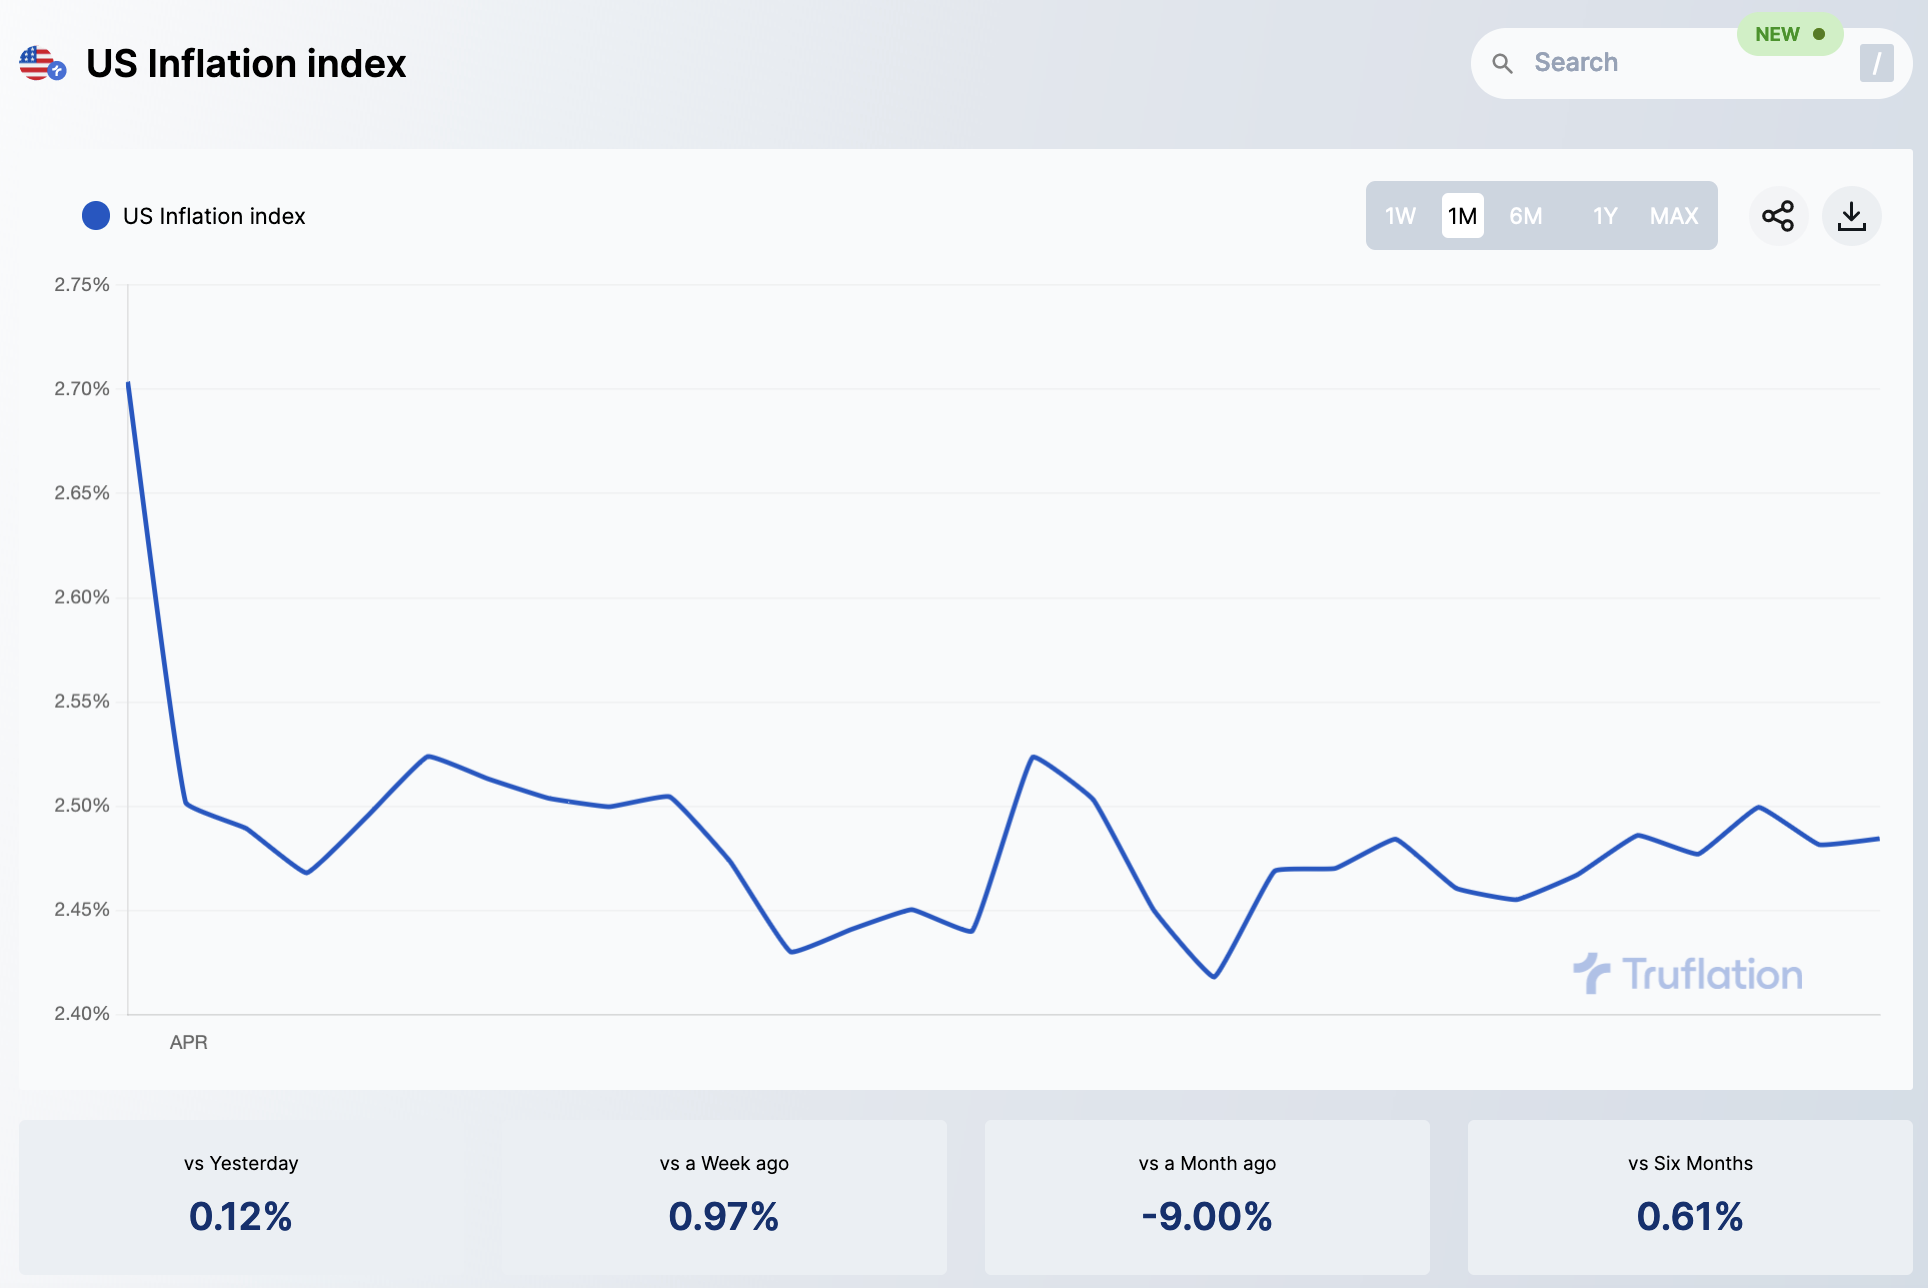Switch chart to 1Y range

pos(1605,216)
